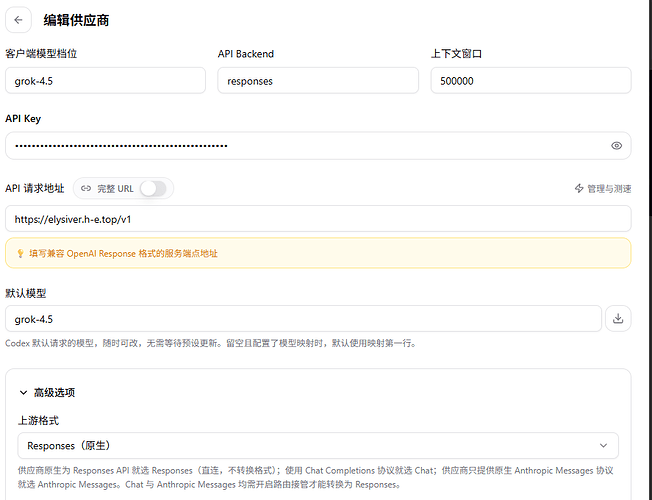Click the 默认模型 grok-4.5 field
This screenshot has height=500, width=652.
coord(303,319)
